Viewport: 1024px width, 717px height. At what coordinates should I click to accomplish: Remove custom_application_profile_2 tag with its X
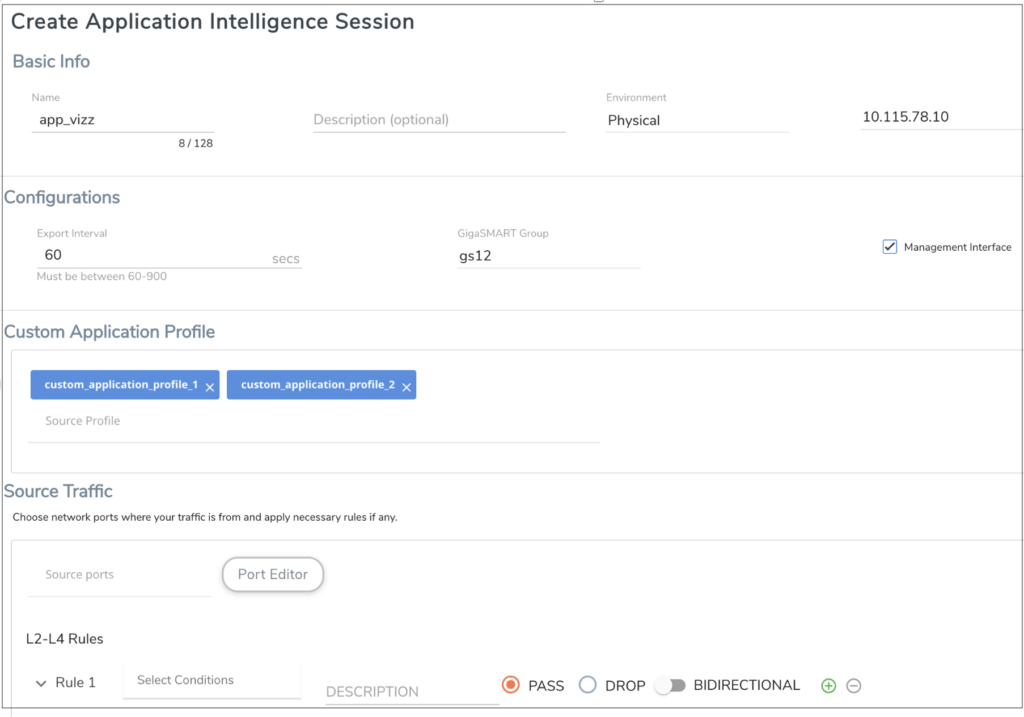(x=406, y=387)
